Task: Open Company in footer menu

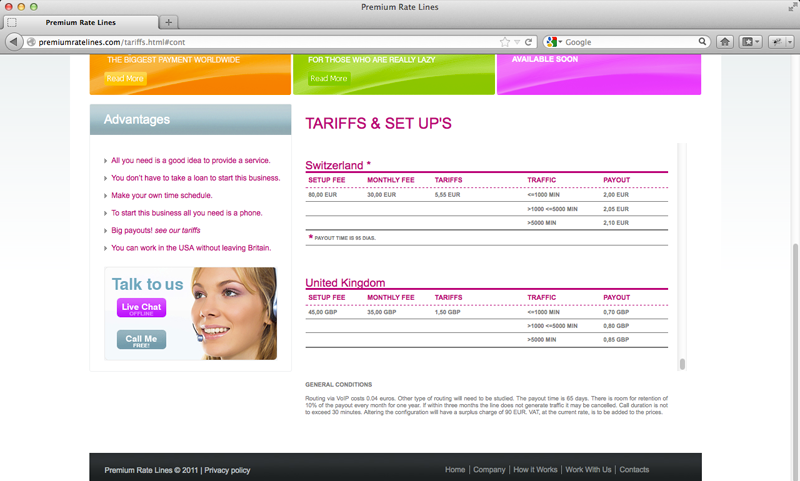Action: [489, 470]
